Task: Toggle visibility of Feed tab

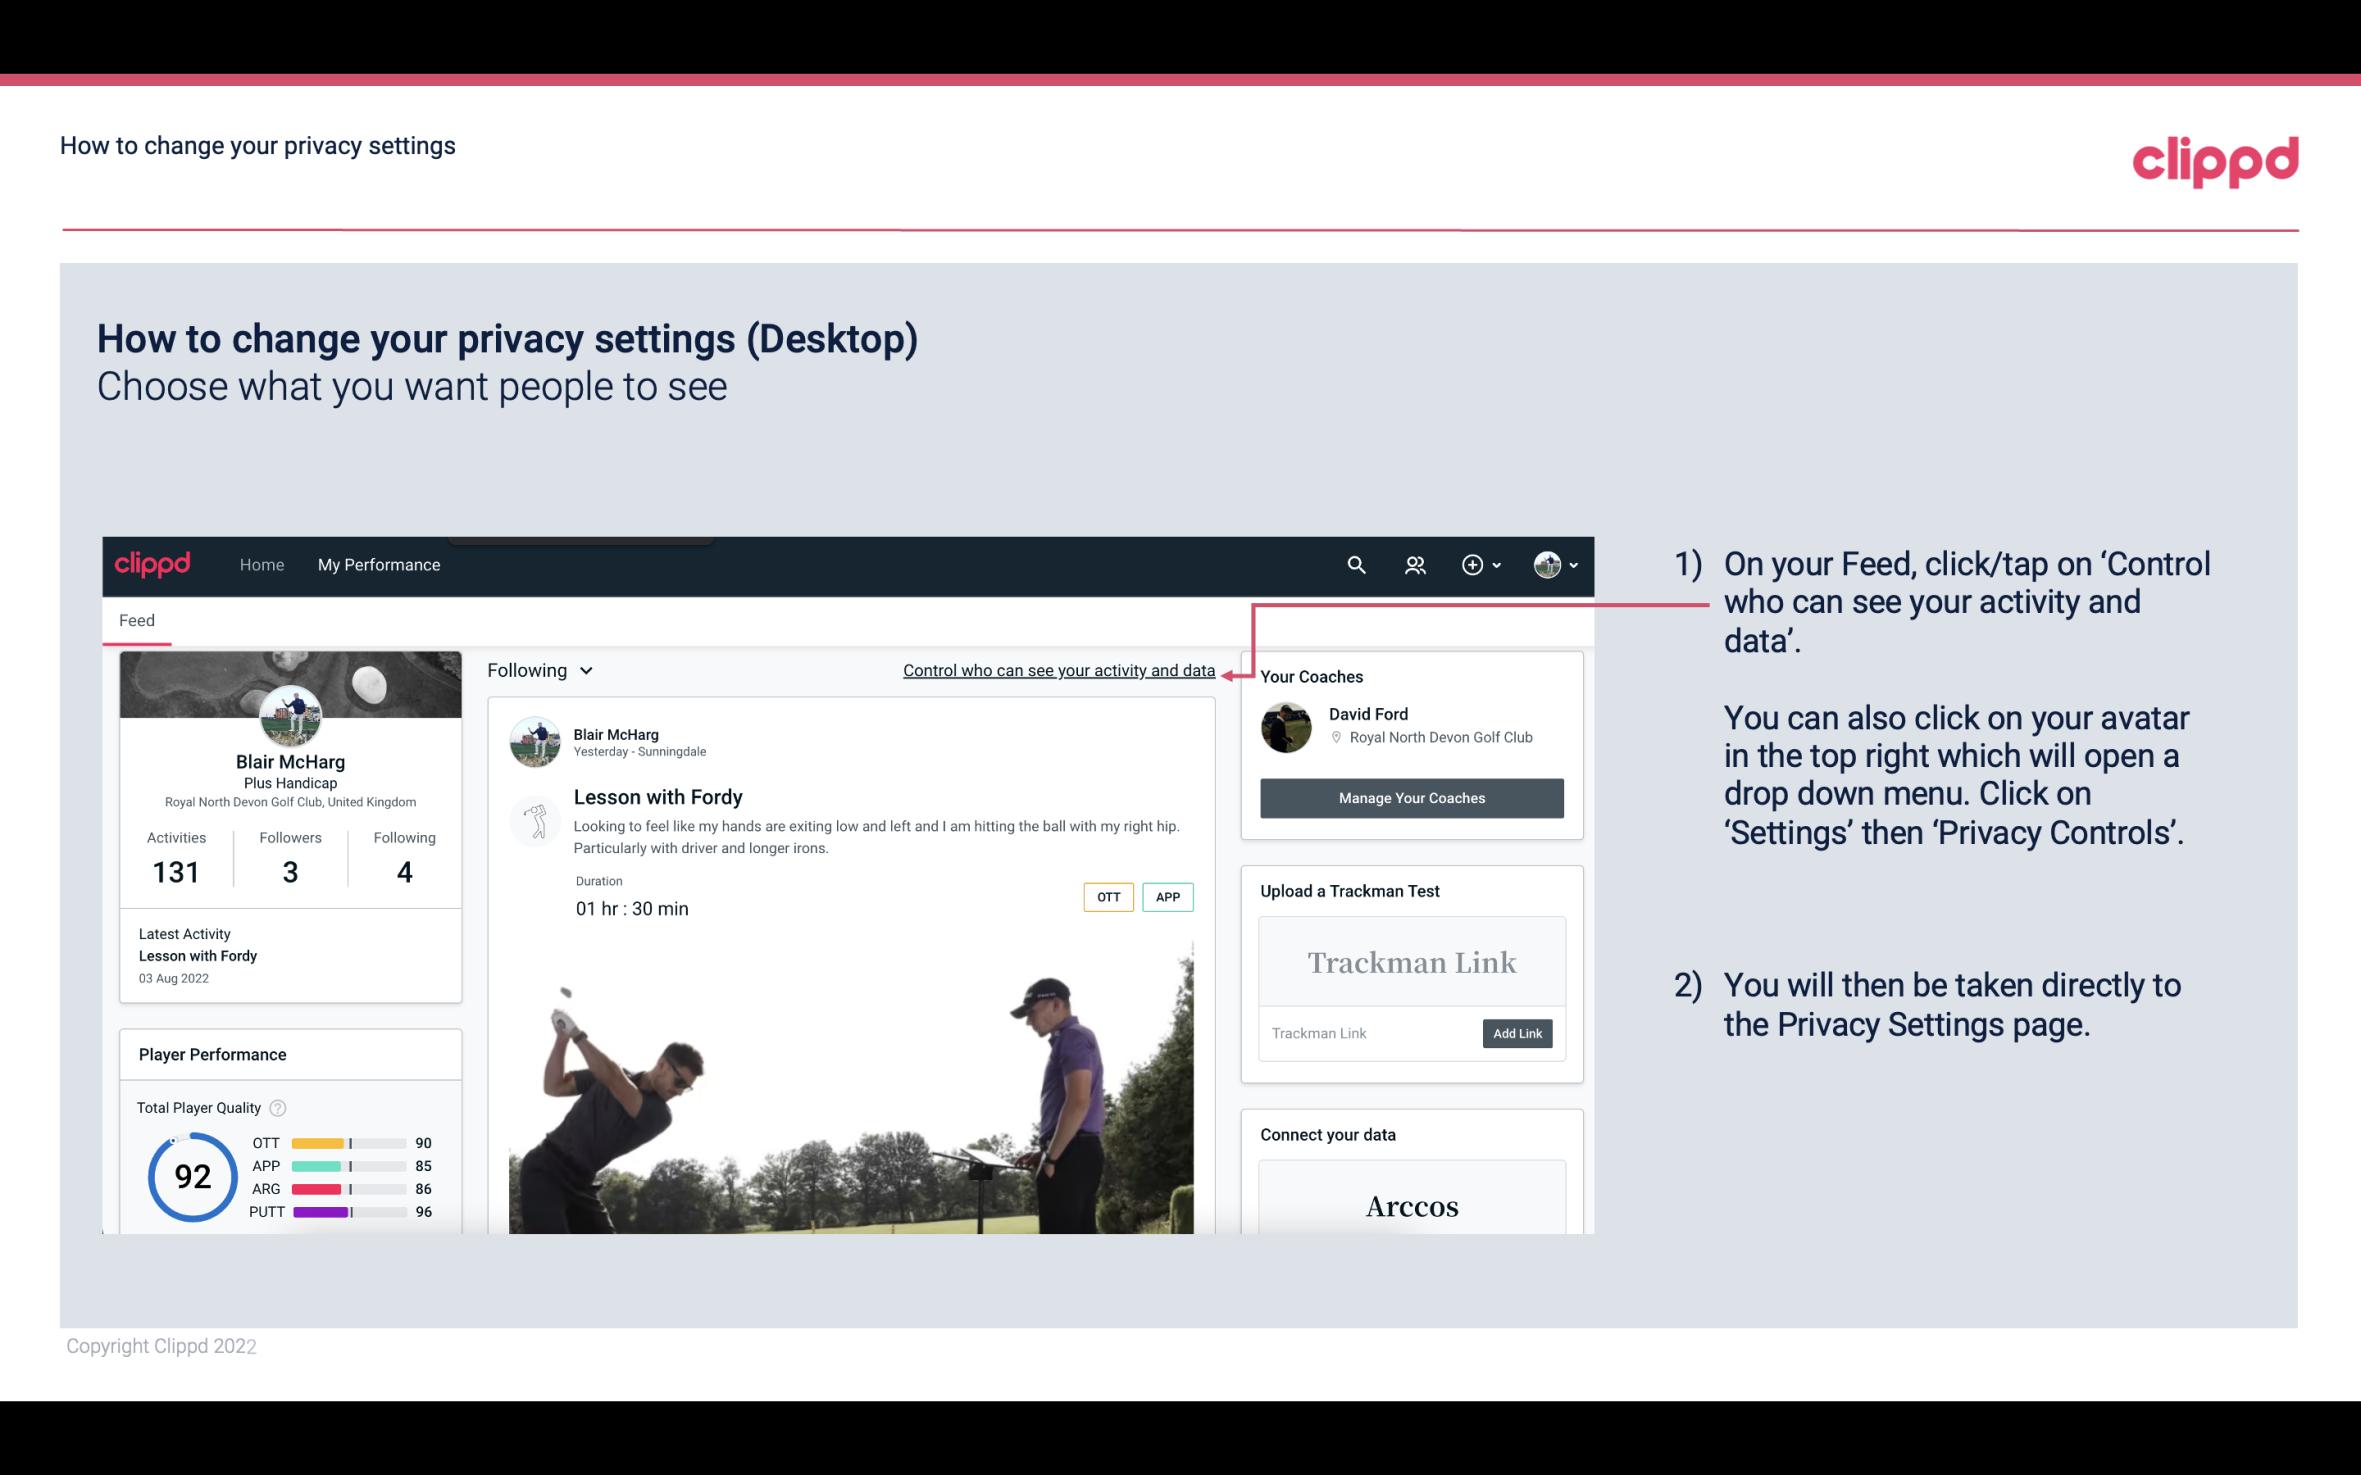Action: [136, 620]
